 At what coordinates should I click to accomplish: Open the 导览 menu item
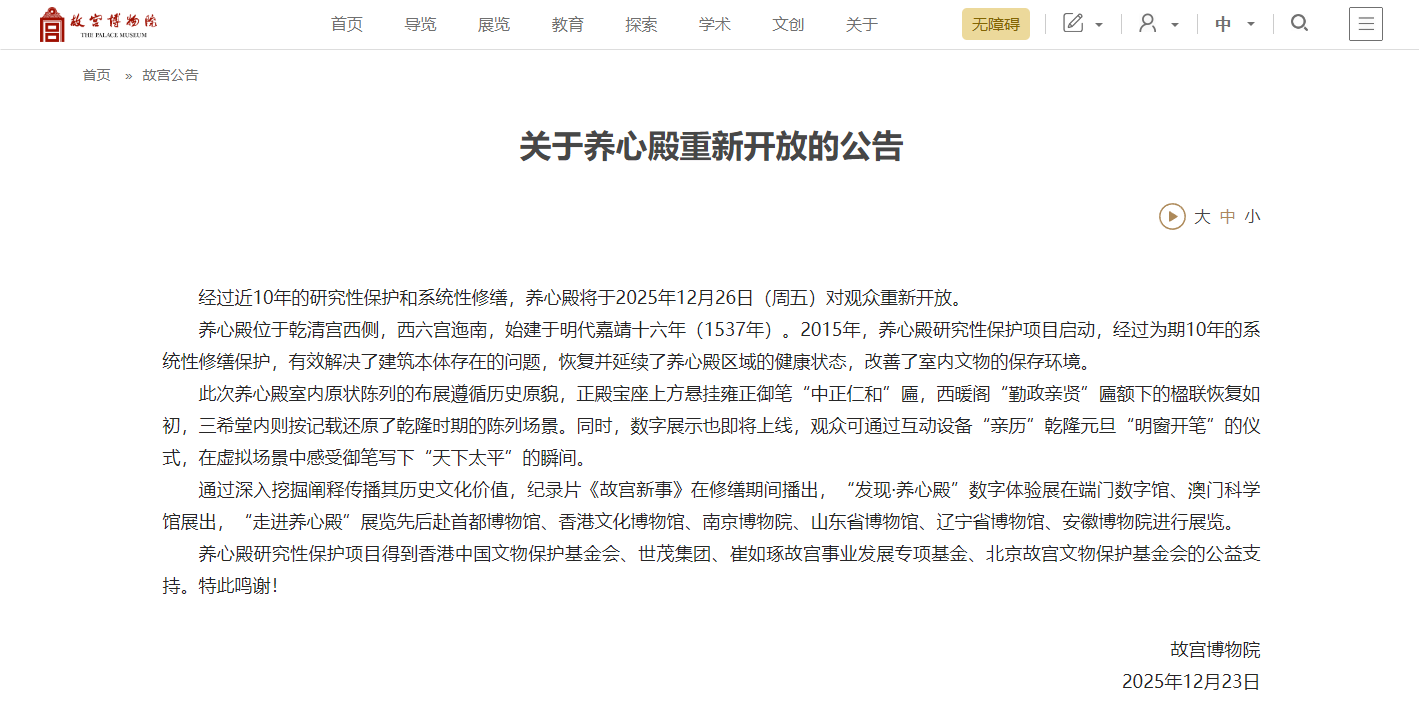pyautogui.click(x=420, y=24)
